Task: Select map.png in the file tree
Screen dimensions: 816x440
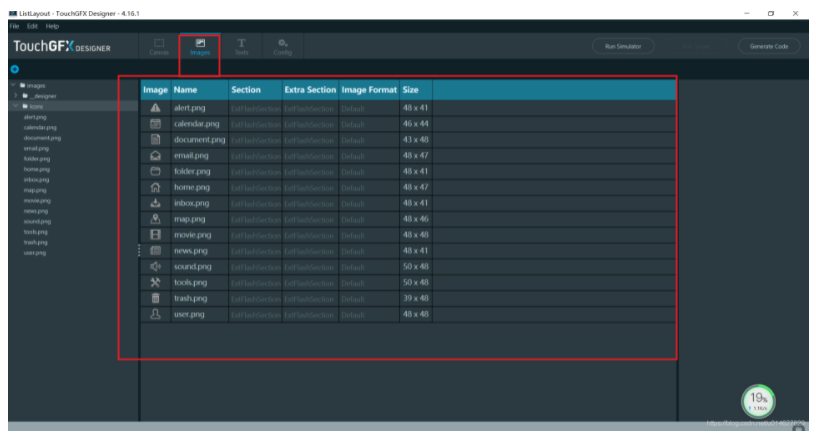Action: 35,190
